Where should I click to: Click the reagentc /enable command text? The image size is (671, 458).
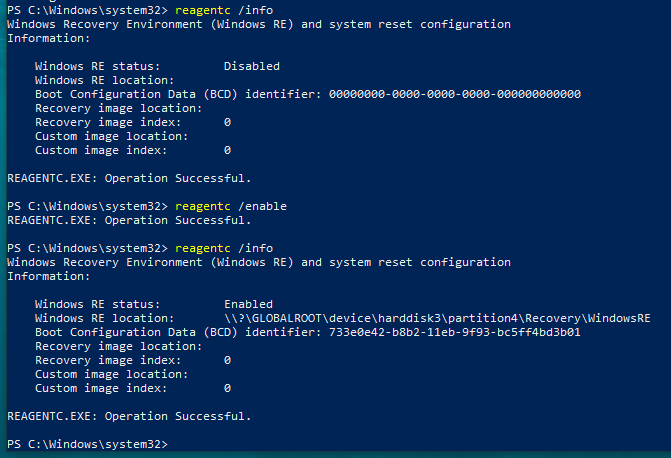pyautogui.click(x=231, y=206)
